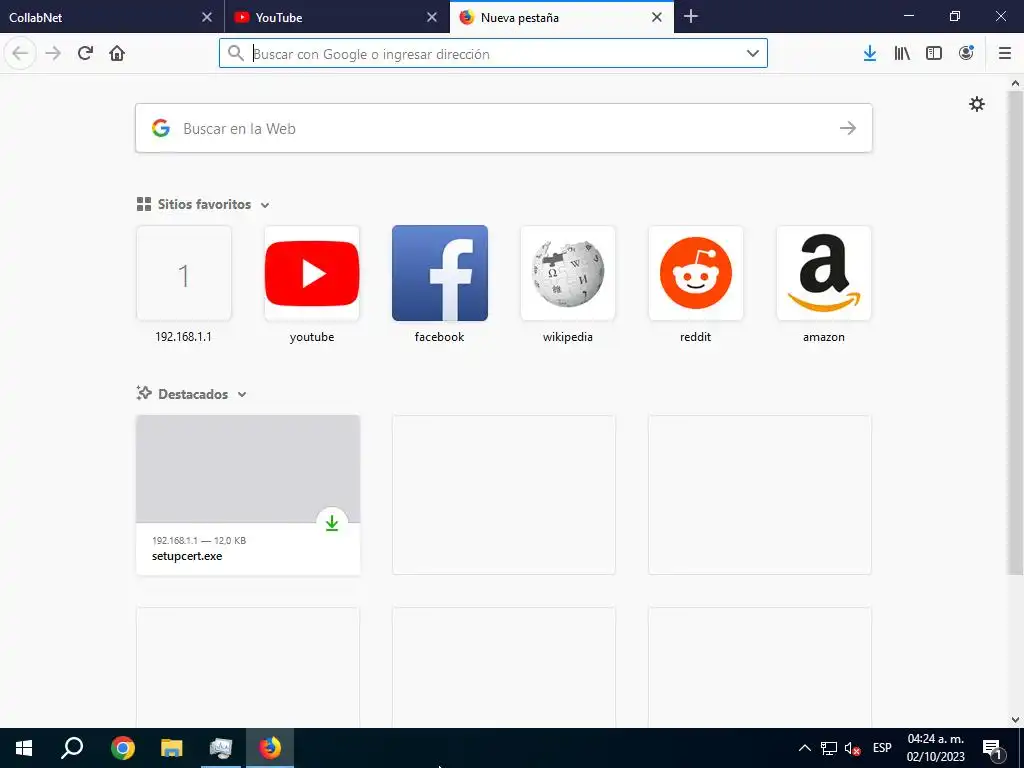
Task: Close the YouTube tab
Action: click(432, 17)
